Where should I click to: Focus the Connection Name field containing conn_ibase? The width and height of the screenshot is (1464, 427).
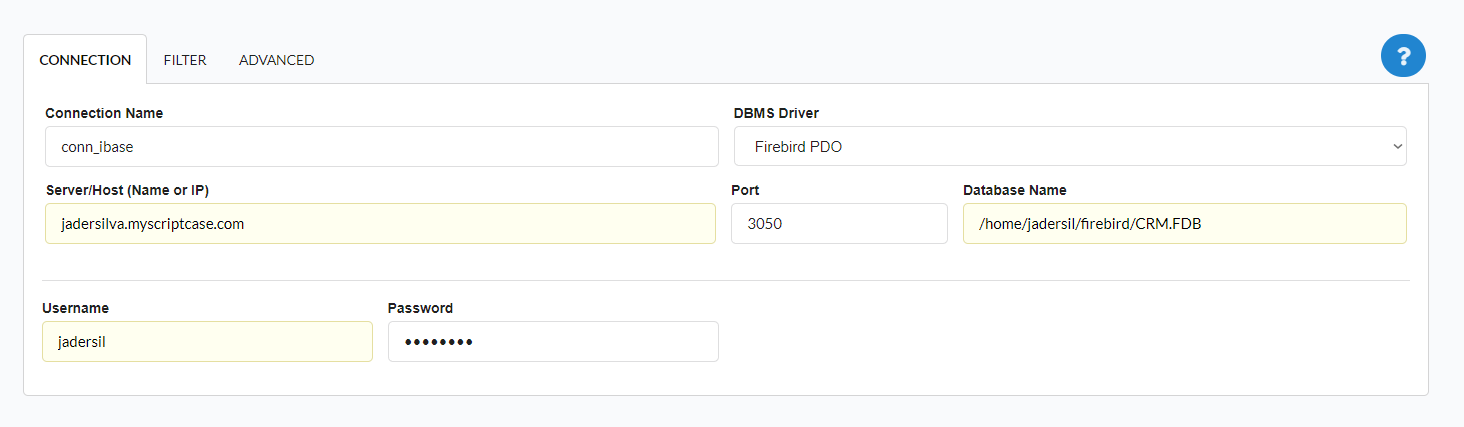(382, 146)
